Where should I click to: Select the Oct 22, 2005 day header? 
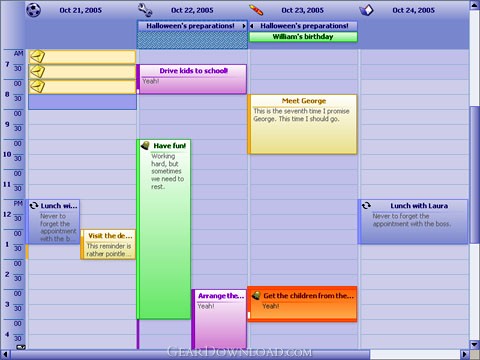coord(192,10)
